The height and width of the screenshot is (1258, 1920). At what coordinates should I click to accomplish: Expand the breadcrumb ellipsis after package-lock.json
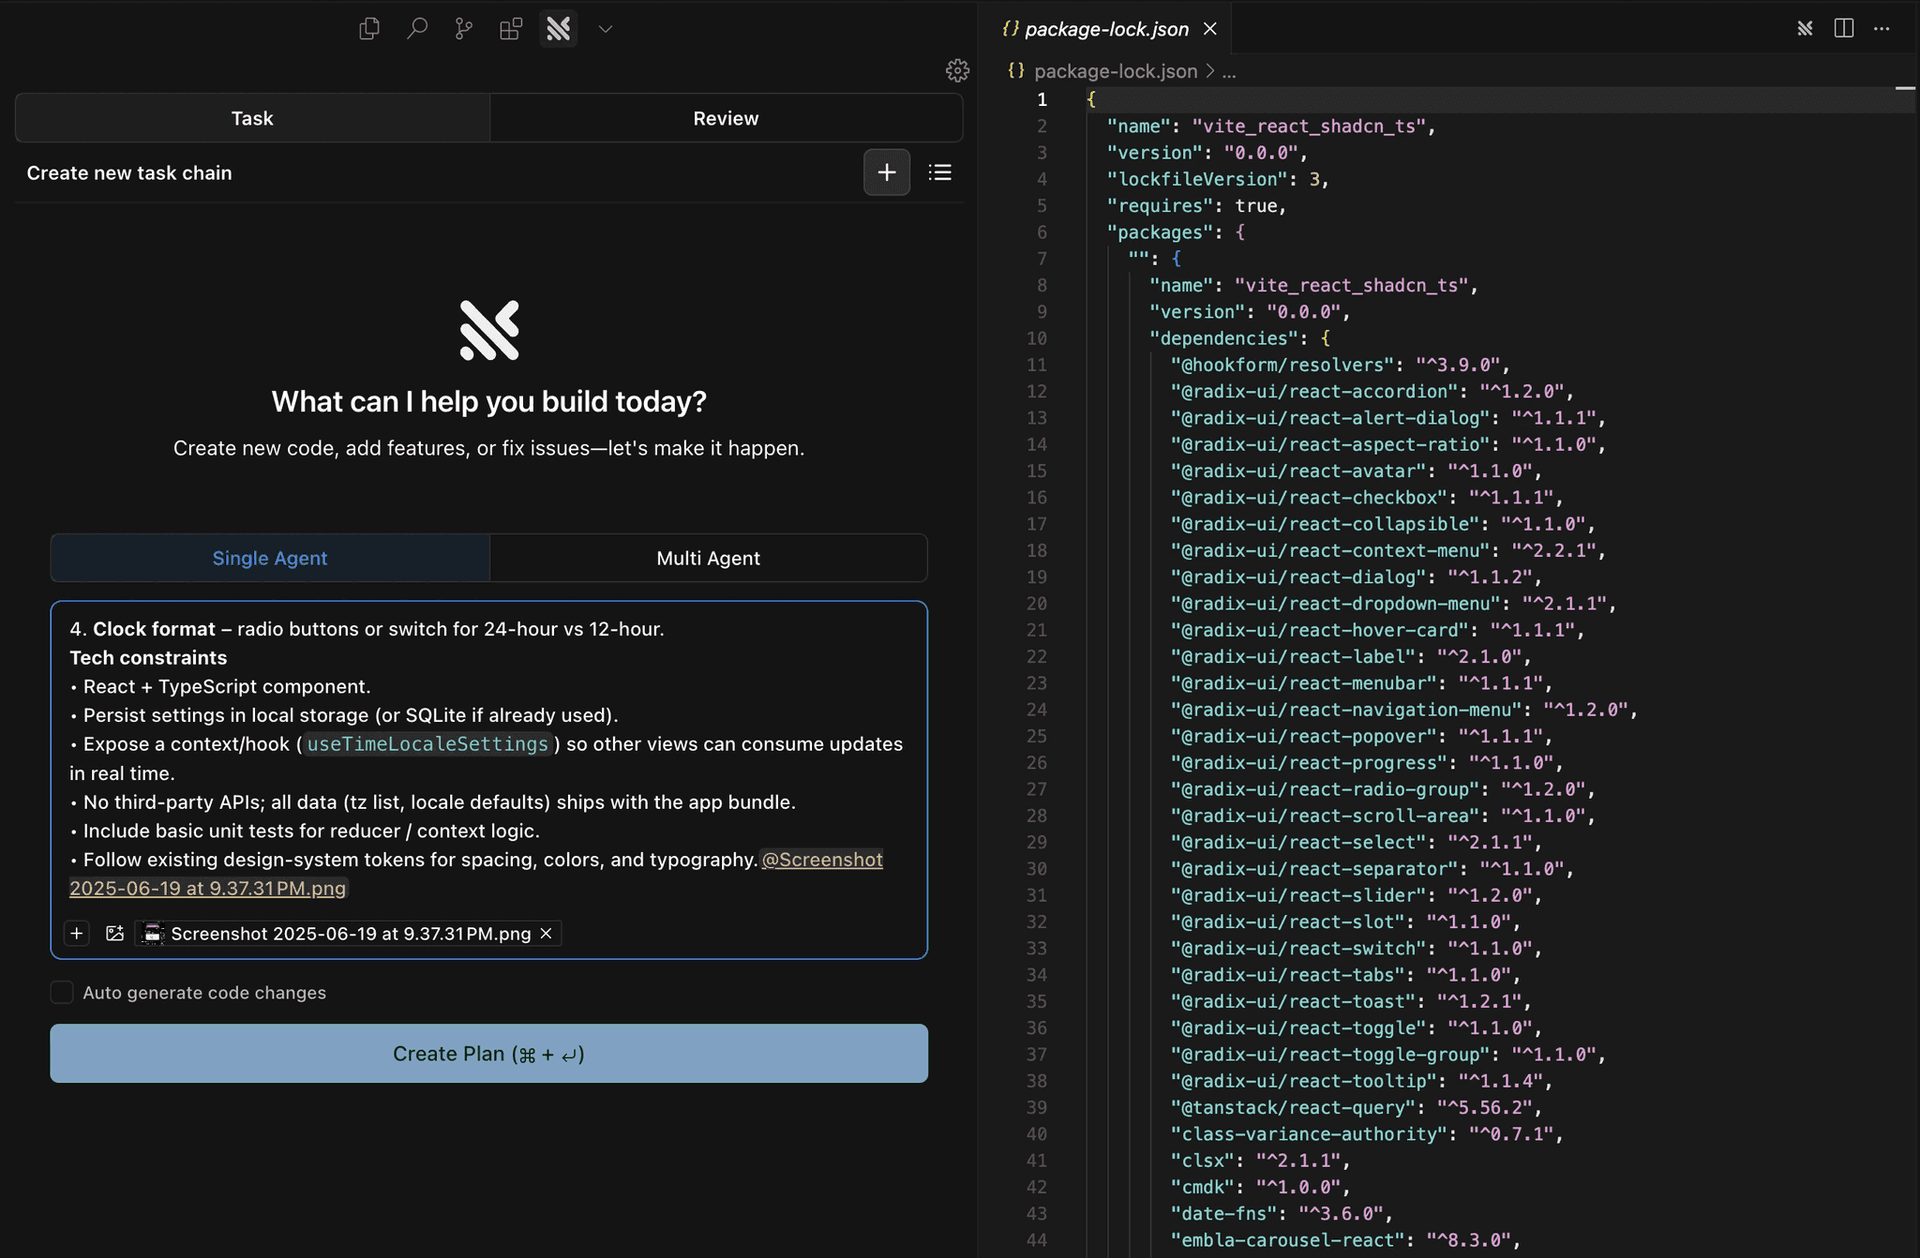[1229, 72]
